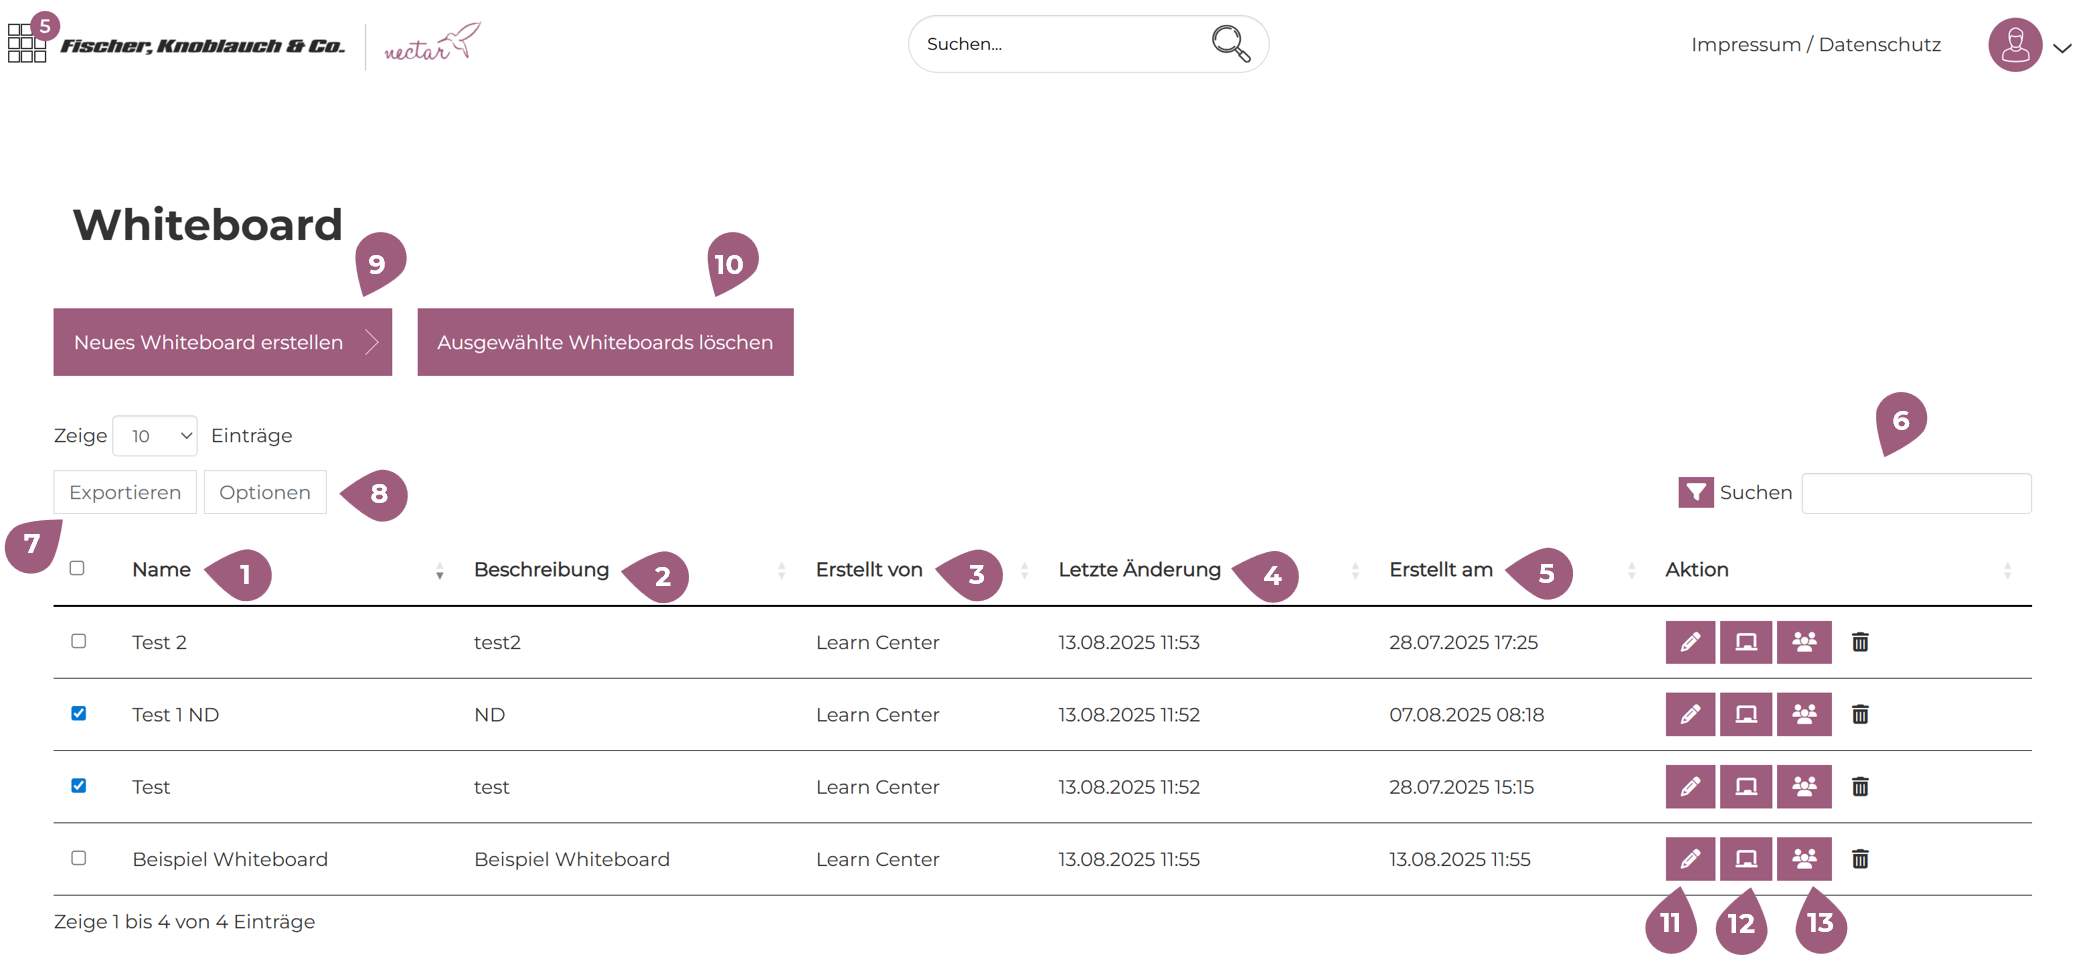Click the pencil edit icon for Test 2
This screenshot has width=2082, height=965.
[1689, 642]
